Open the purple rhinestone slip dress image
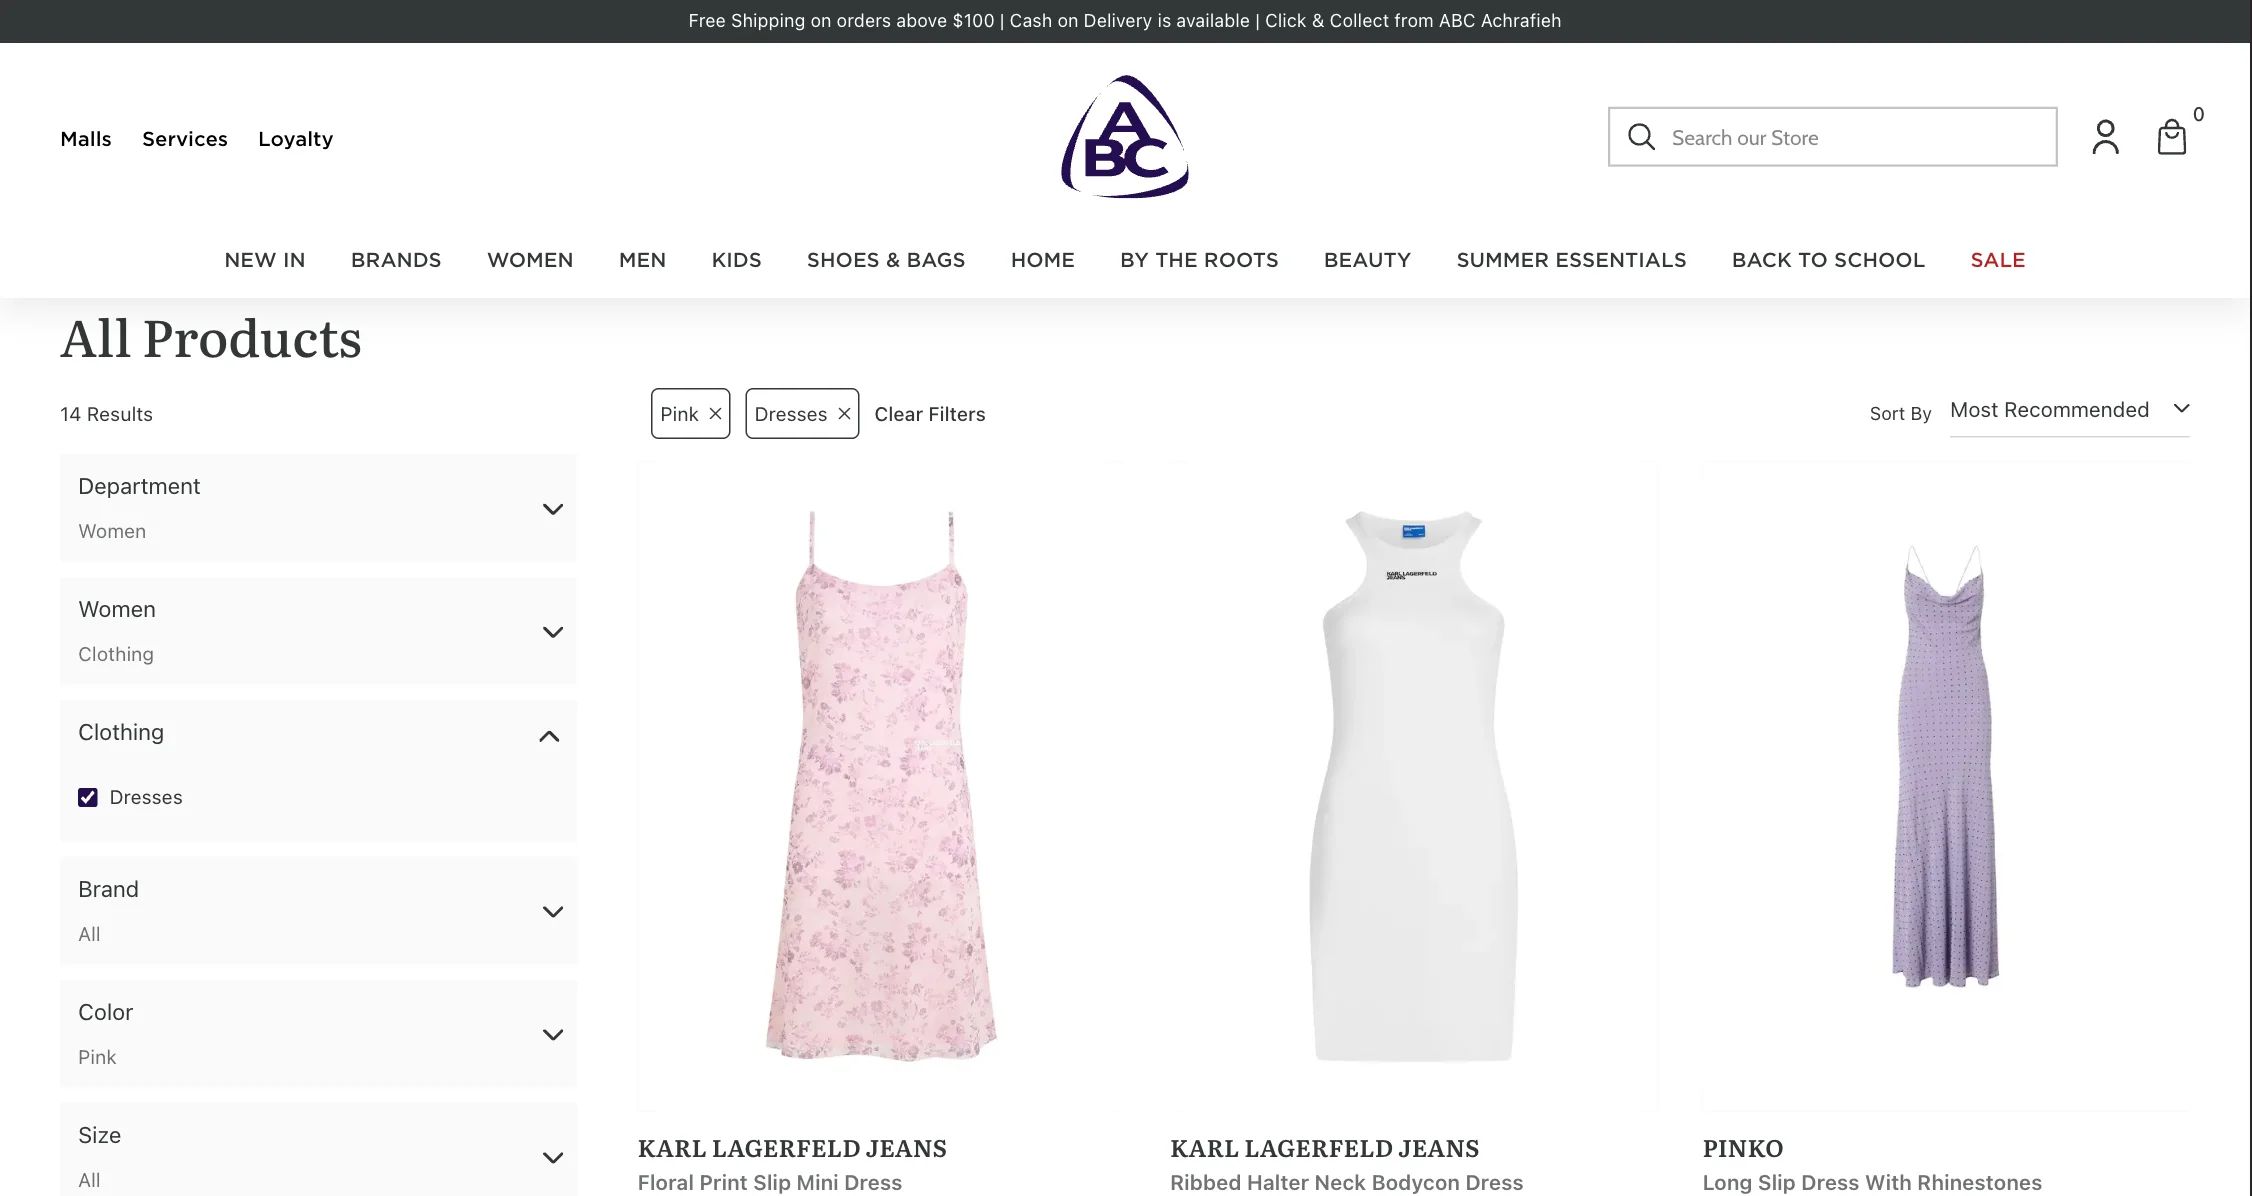2252x1196 pixels. (1946, 786)
